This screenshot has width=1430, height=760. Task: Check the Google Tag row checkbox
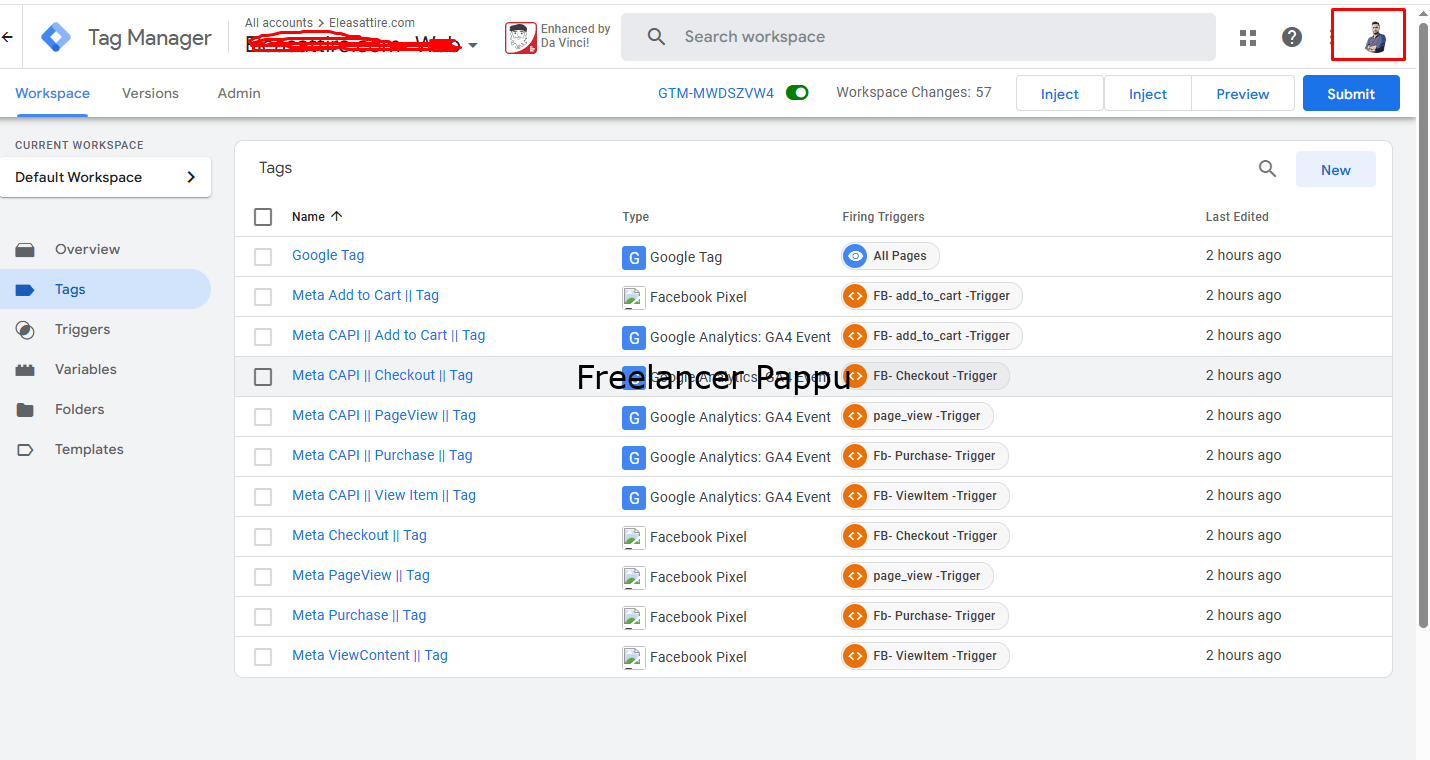click(x=263, y=257)
